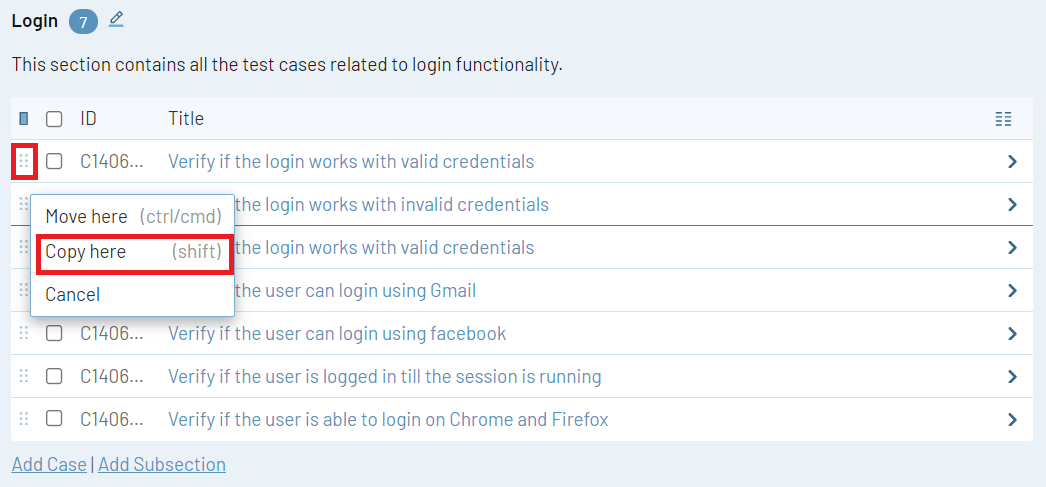Open details arrow for invalid credentials case

click(1012, 205)
